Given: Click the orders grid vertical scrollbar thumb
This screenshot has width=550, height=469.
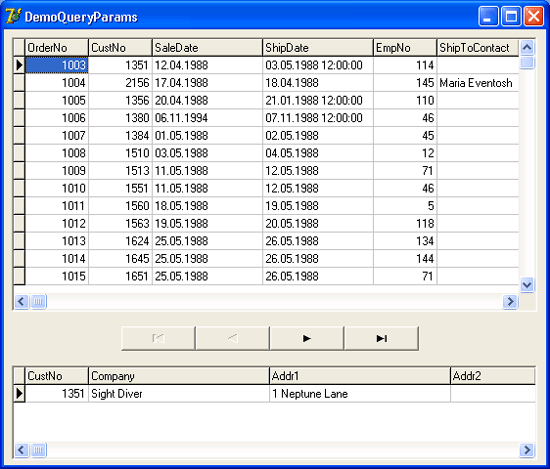Looking at the screenshot, I should click(x=527, y=63).
